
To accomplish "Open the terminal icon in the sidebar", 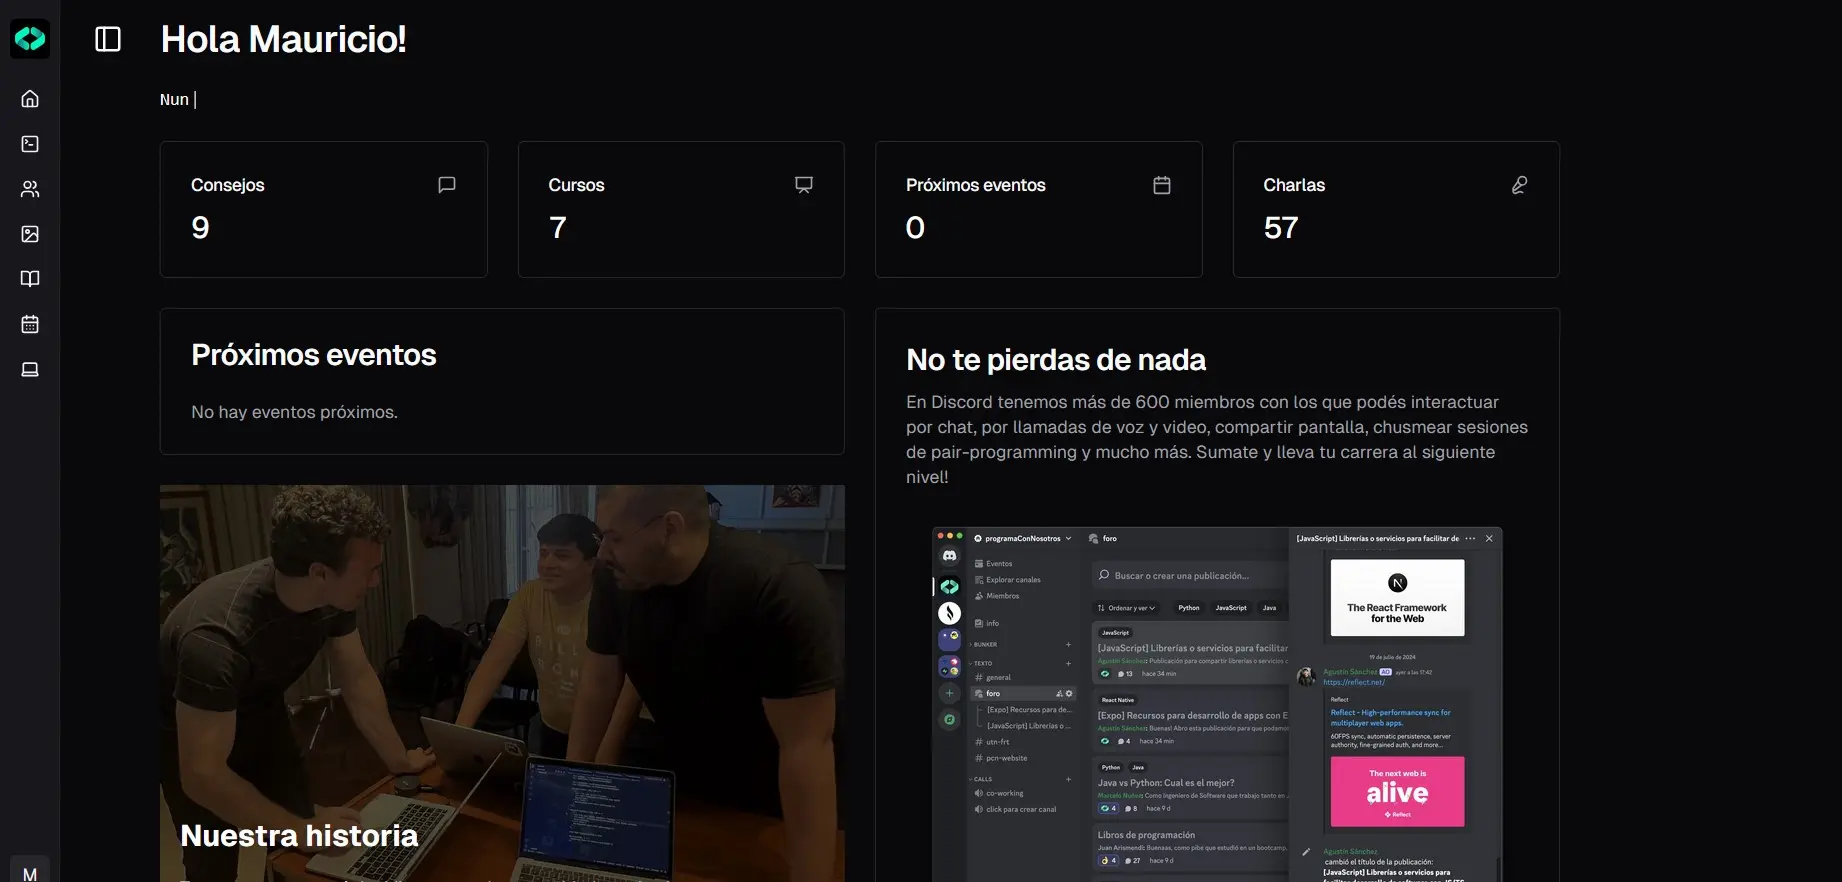I will [x=30, y=144].
